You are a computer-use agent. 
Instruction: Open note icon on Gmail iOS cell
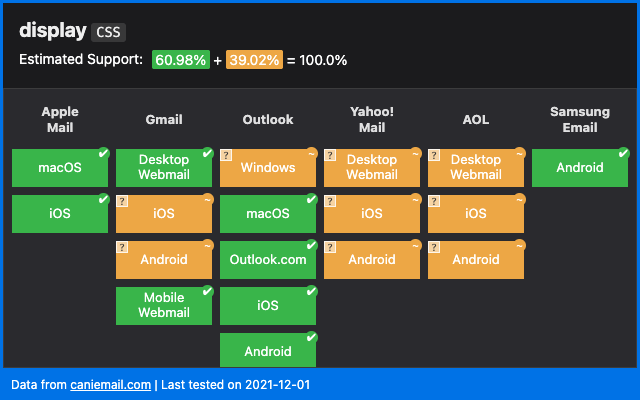pos(122,201)
